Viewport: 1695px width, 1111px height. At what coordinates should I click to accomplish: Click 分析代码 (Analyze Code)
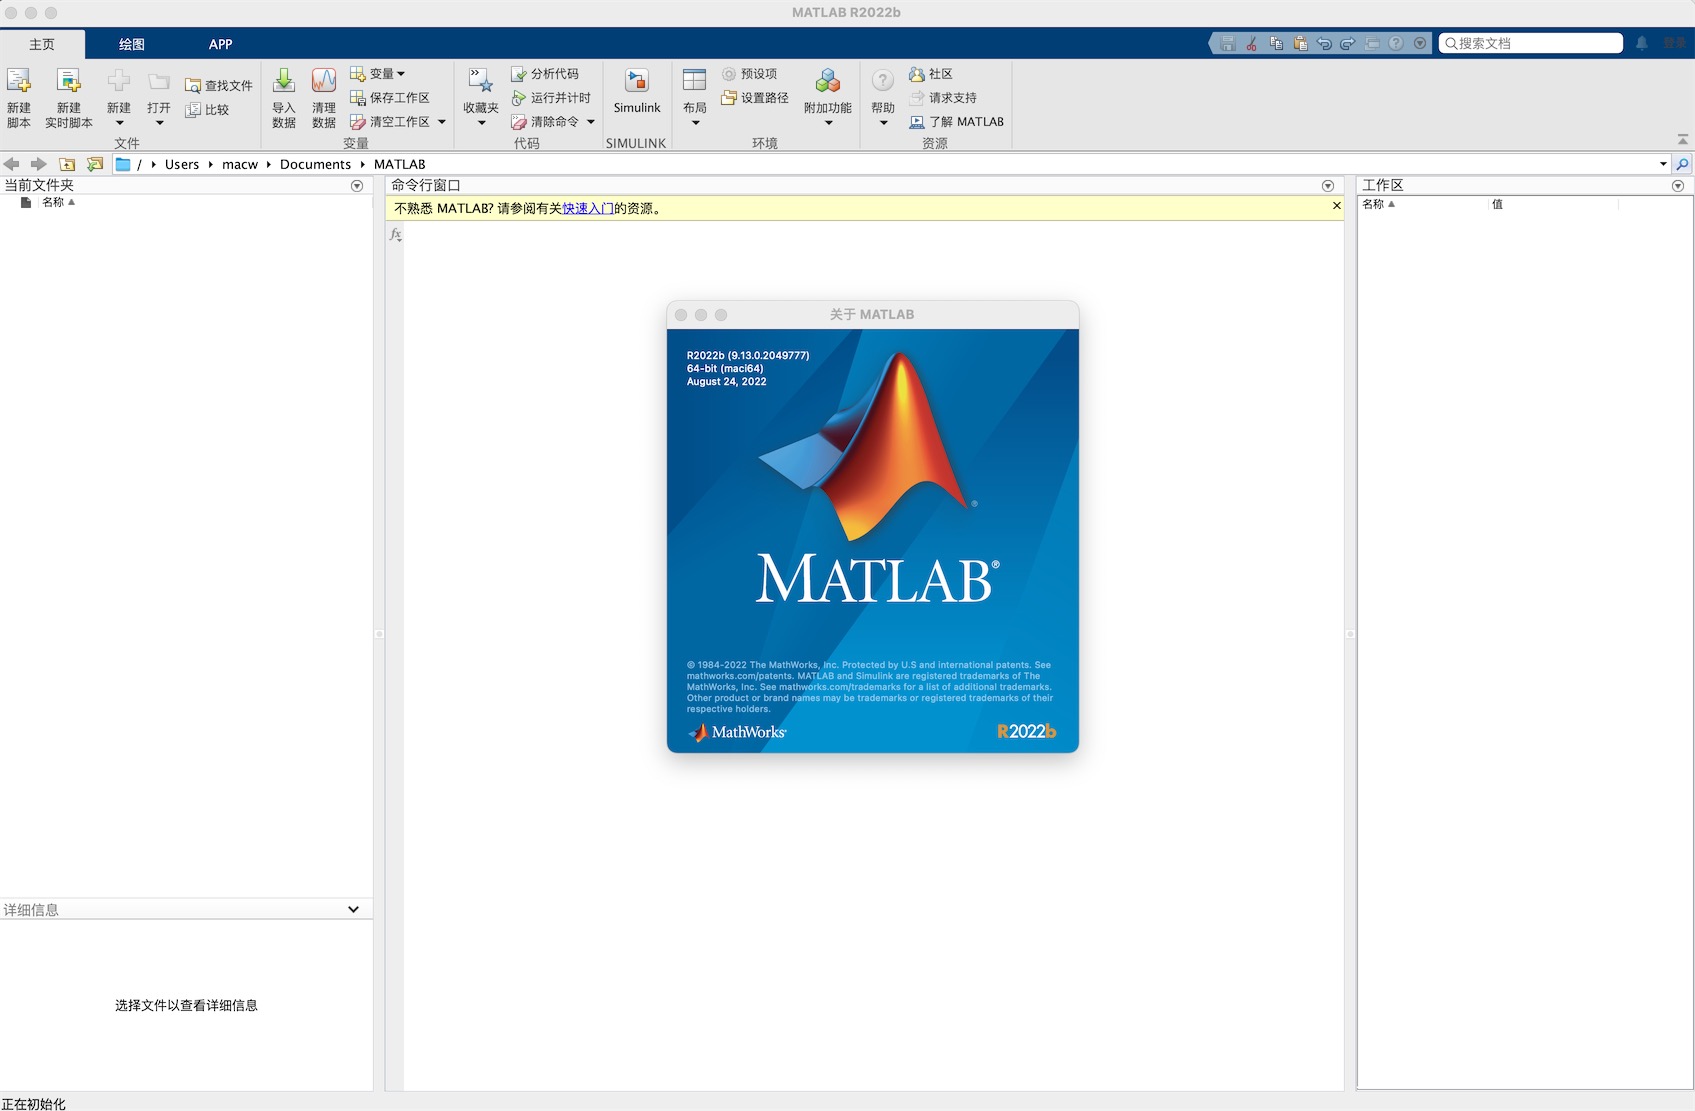pyautogui.click(x=545, y=74)
